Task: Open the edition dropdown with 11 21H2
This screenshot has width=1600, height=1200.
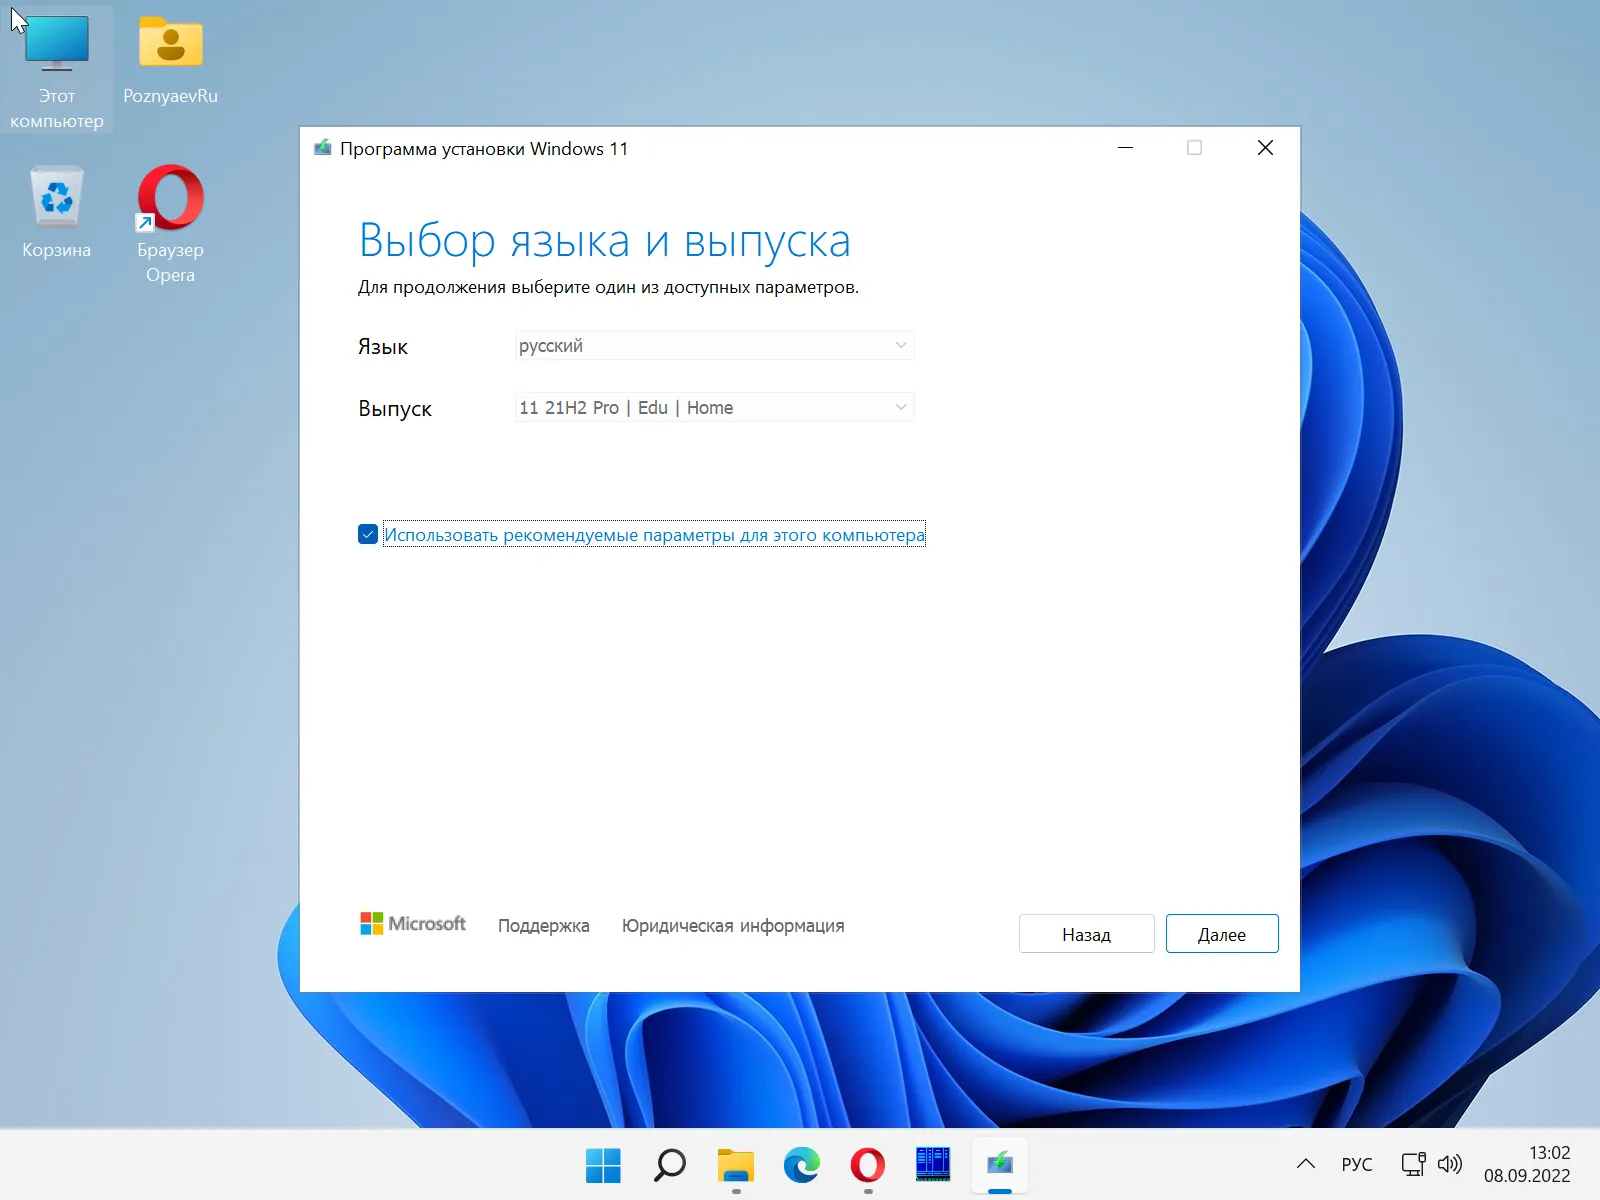Action: (714, 408)
